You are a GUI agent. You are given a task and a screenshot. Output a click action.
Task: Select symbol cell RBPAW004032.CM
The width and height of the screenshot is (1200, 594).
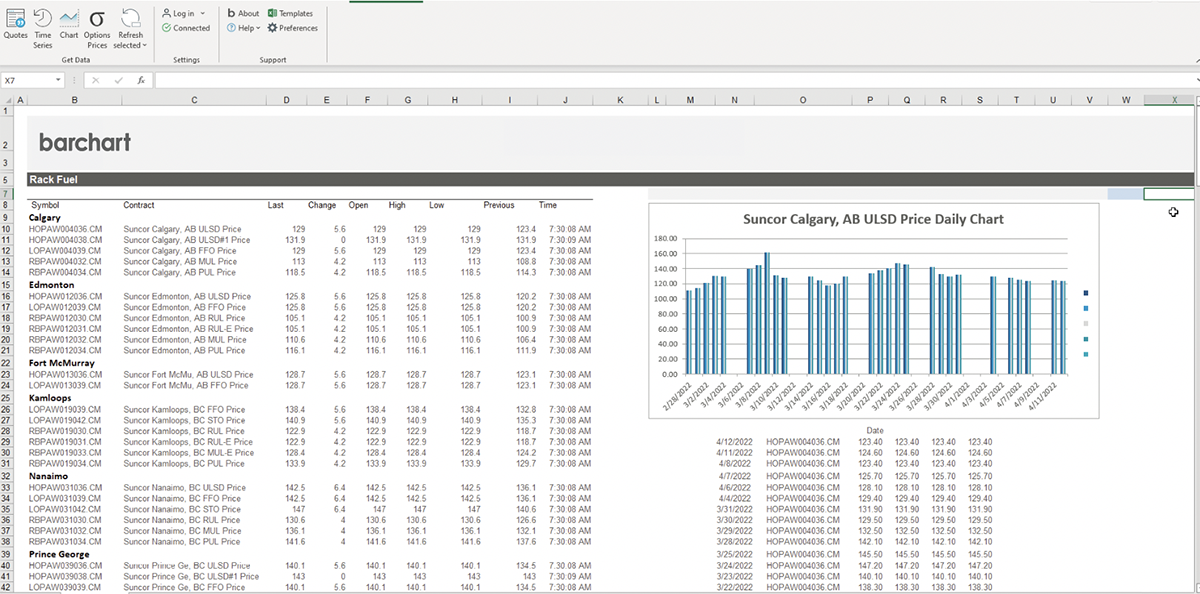pos(65,262)
